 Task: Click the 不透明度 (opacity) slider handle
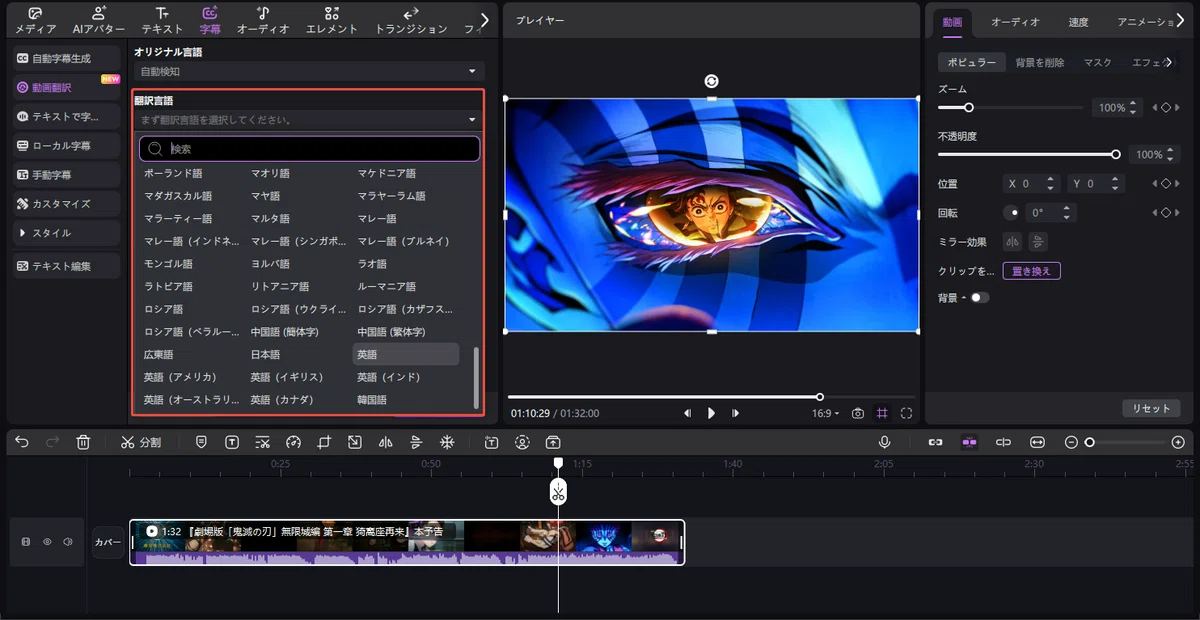tap(1118, 154)
